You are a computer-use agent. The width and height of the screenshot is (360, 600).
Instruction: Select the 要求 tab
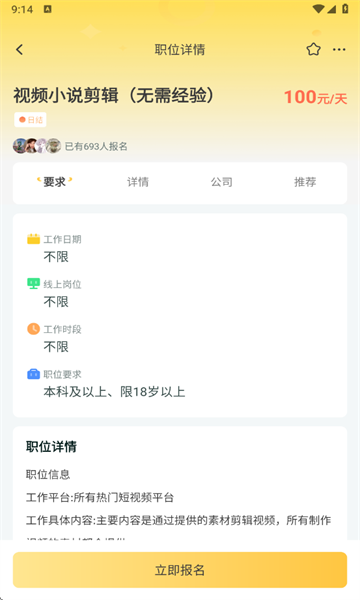(x=54, y=182)
